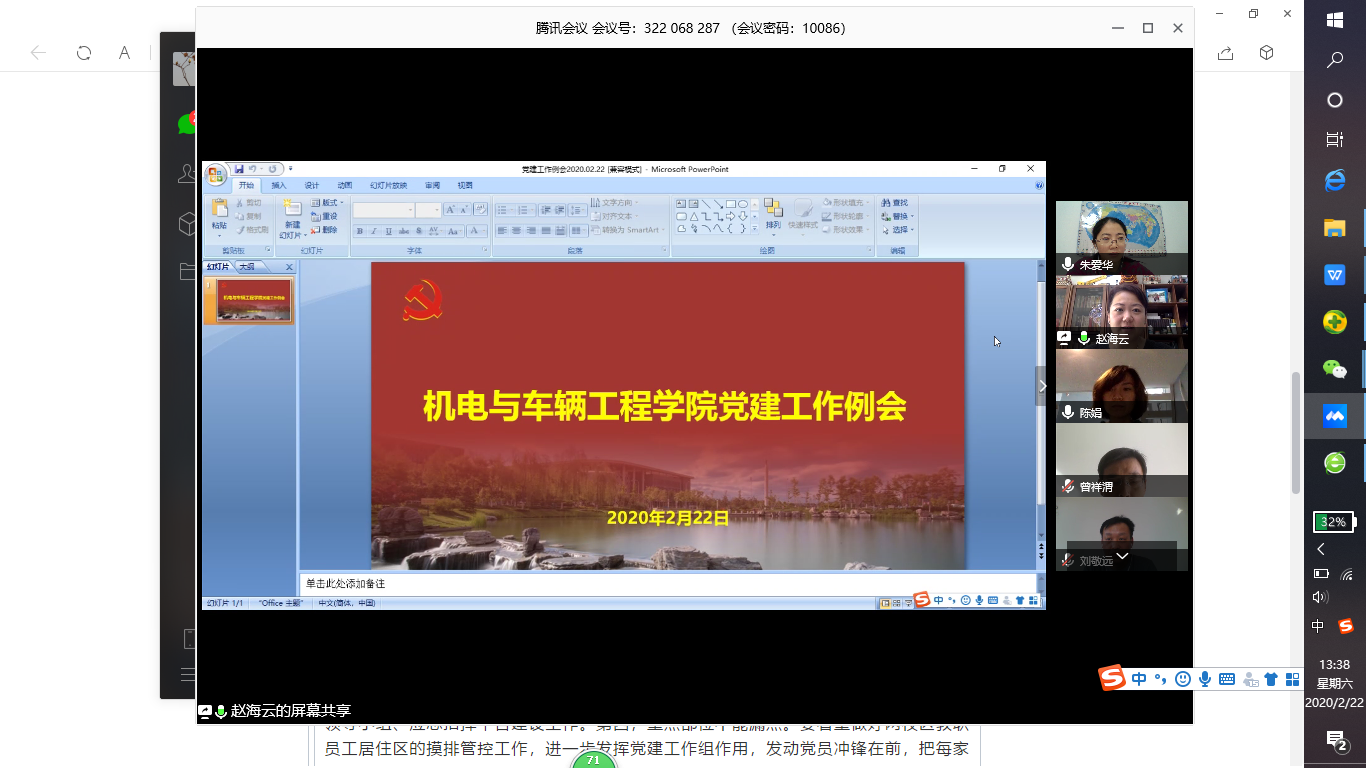
Task: Switch to the Insert (插入) ribbon tab
Action: click(279, 185)
